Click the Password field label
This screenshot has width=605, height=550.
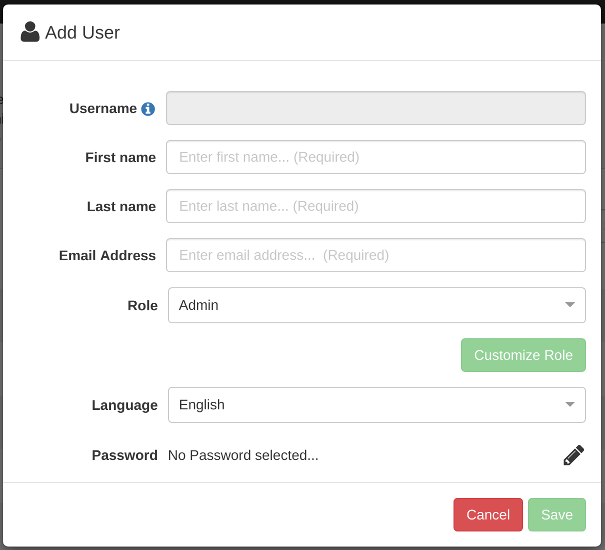click(x=124, y=455)
